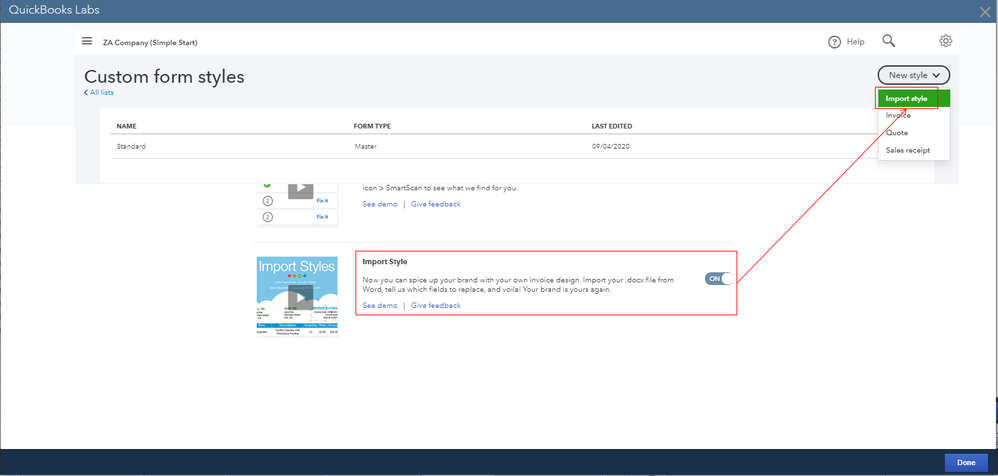Open search with the magnifier icon

(x=889, y=41)
